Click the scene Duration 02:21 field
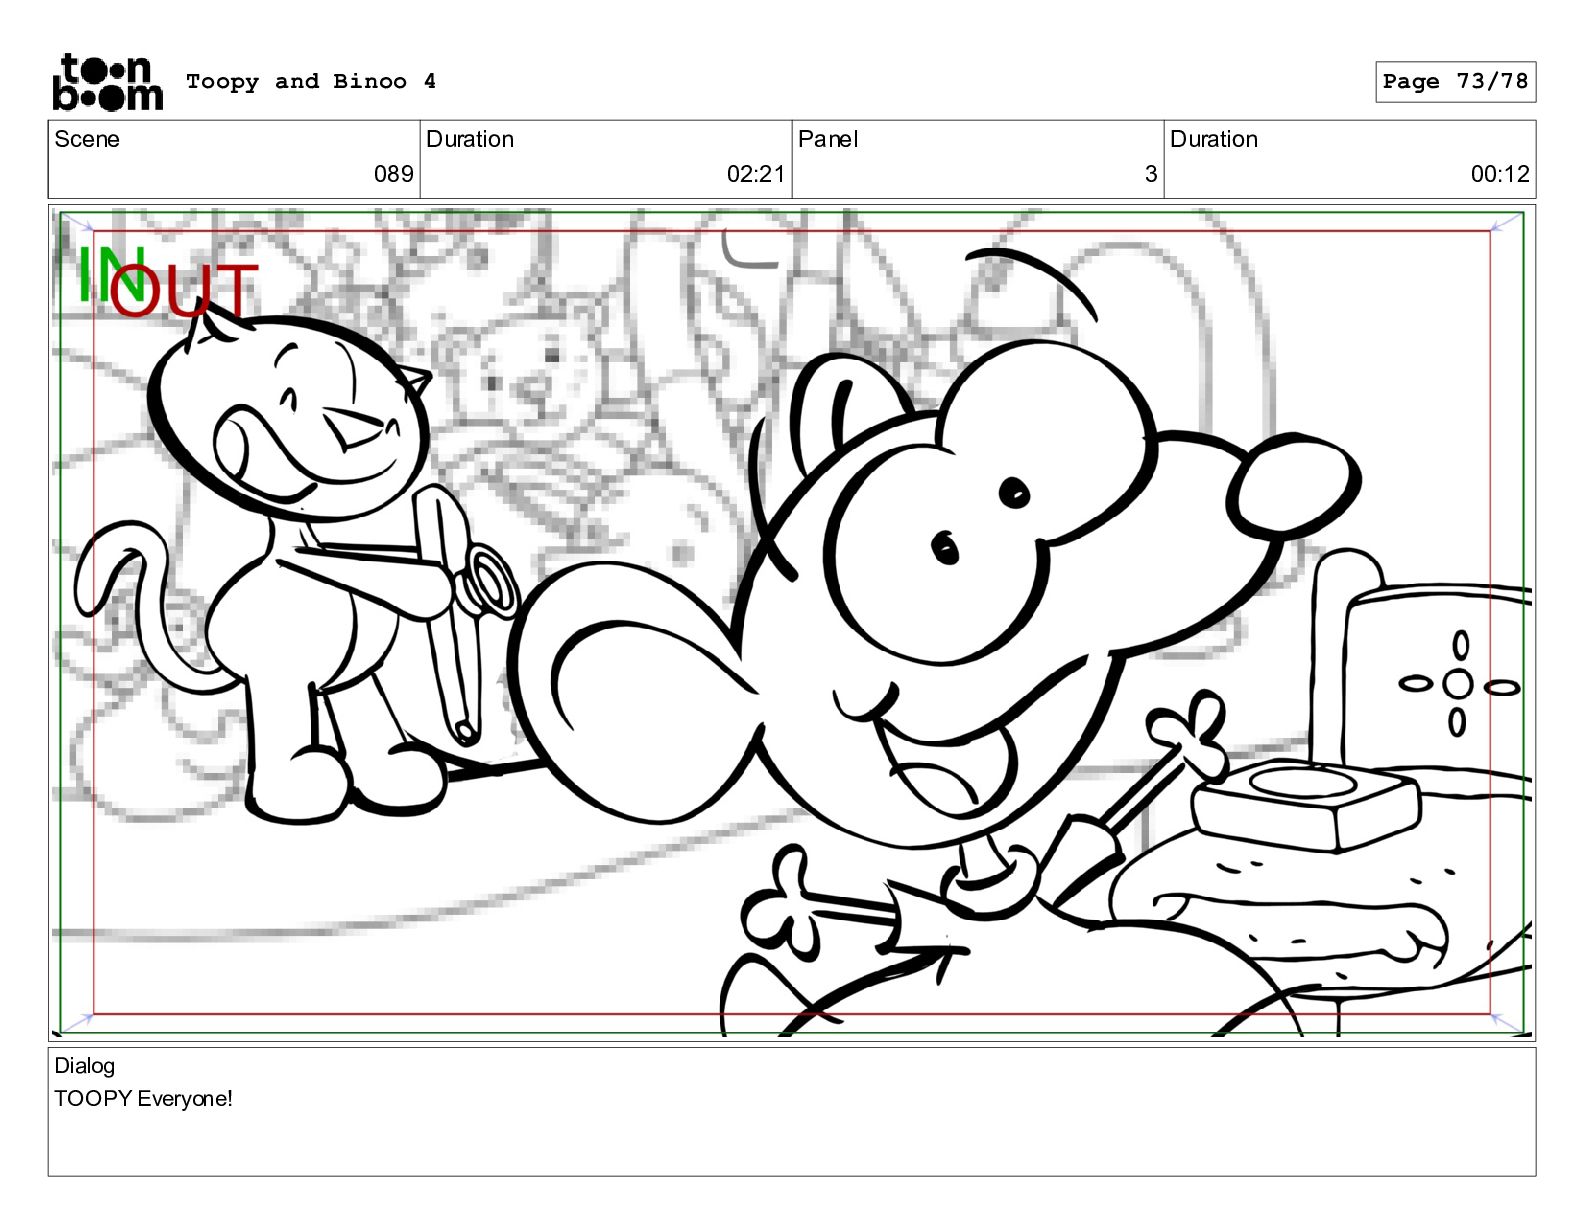This screenshot has height=1224, width=1584. [x=606, y=158]
